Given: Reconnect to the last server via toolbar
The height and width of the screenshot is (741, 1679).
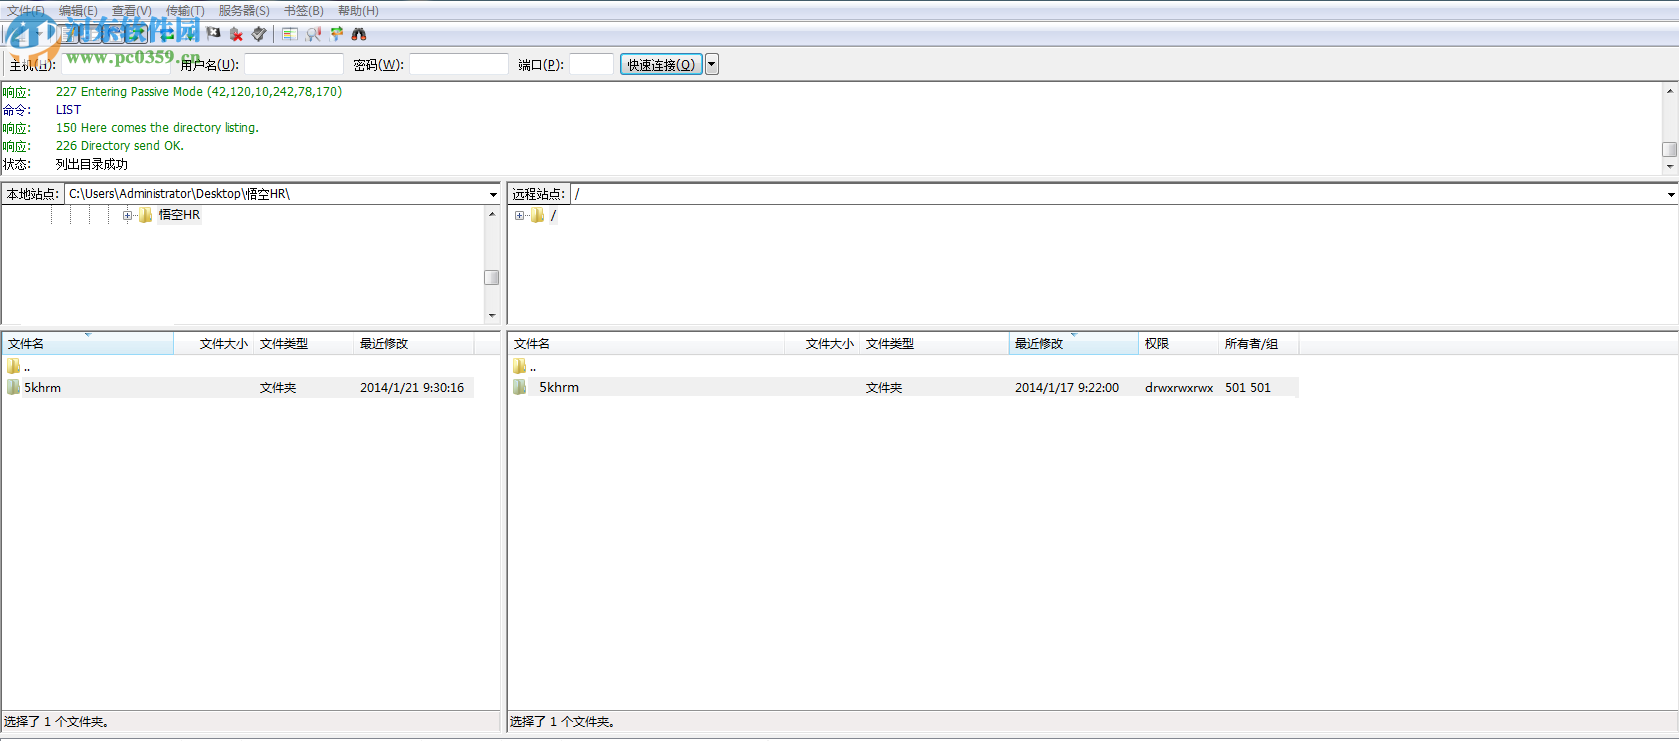Looking at the screenshot, I should [259, 34].
